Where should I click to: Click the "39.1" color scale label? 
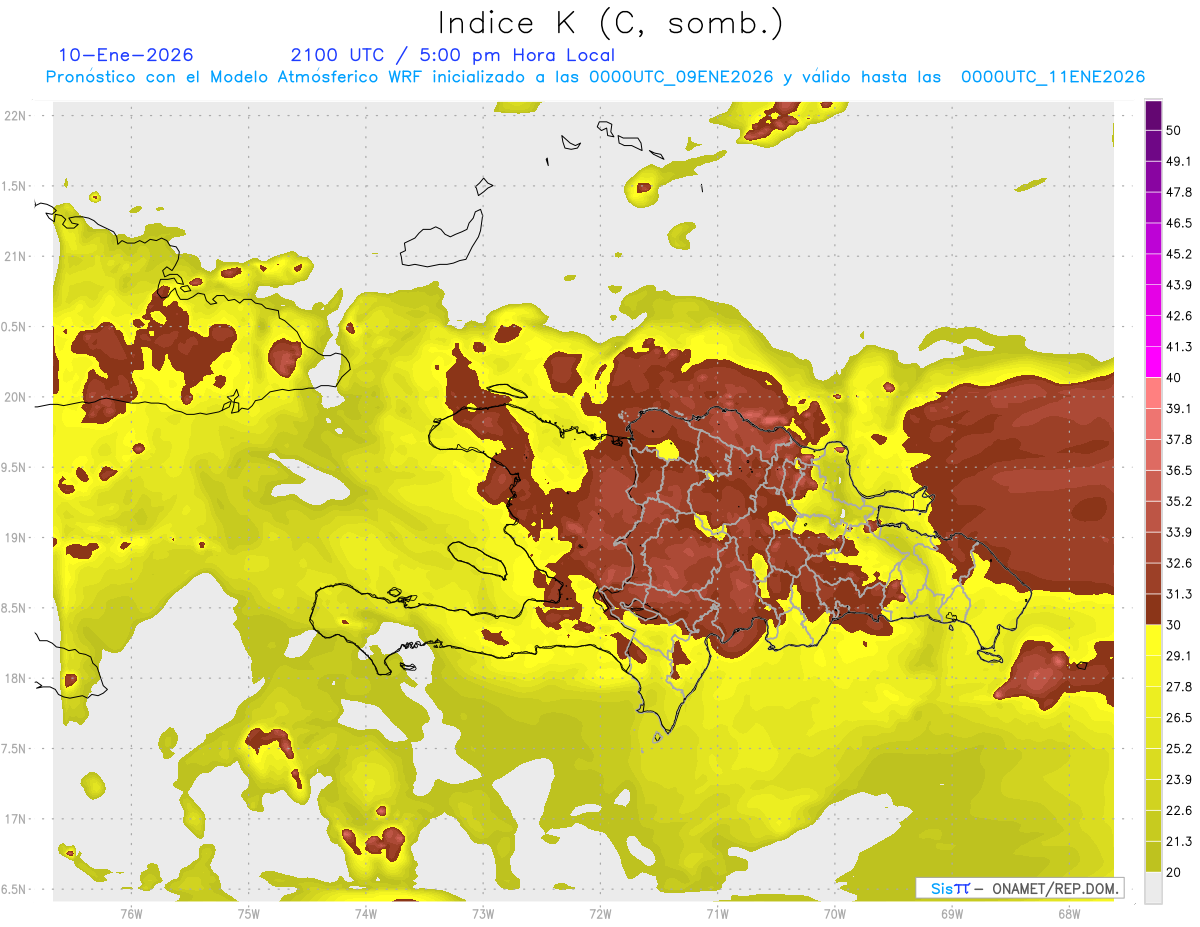[x=1179, y=409]
